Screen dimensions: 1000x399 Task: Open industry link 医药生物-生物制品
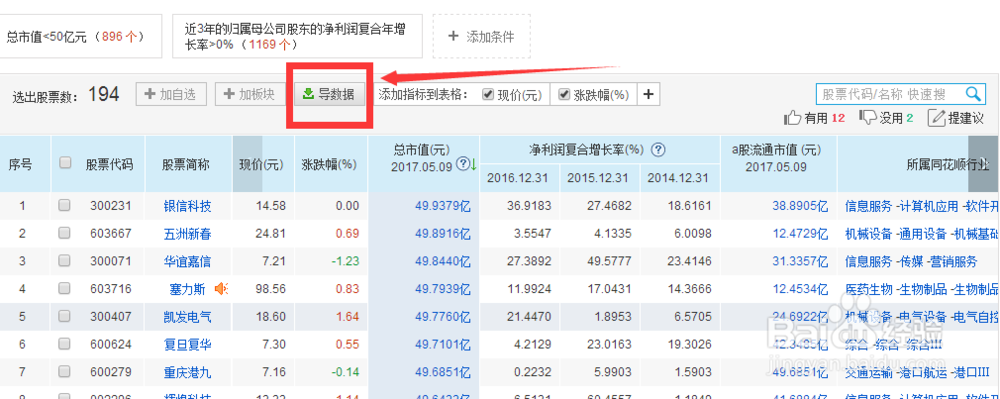click(922, 289)
